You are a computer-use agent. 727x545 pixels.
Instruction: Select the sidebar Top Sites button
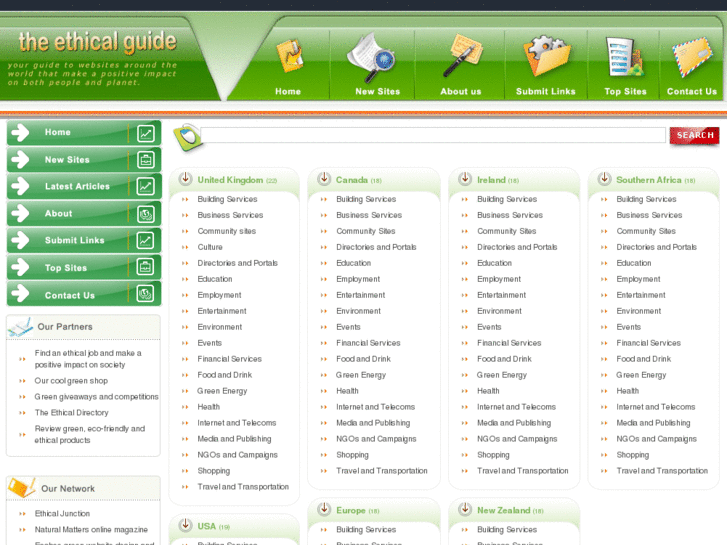(84, 267)
